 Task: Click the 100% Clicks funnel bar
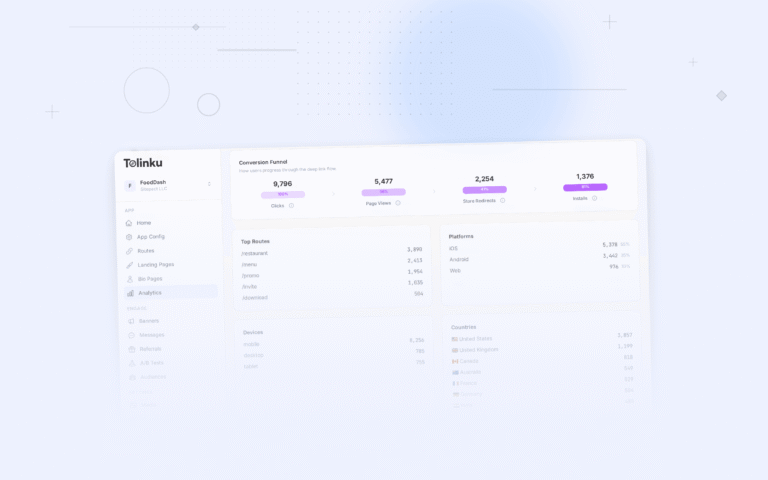(283, 194)
